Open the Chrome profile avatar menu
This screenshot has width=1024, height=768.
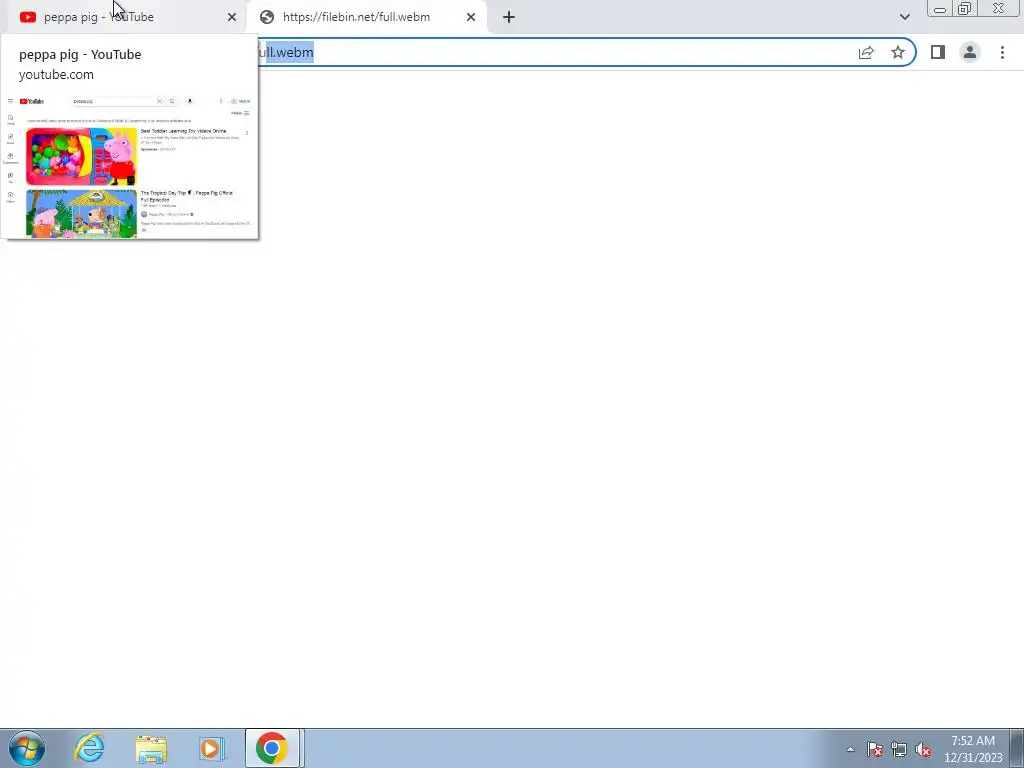click(x=970, y=52)
